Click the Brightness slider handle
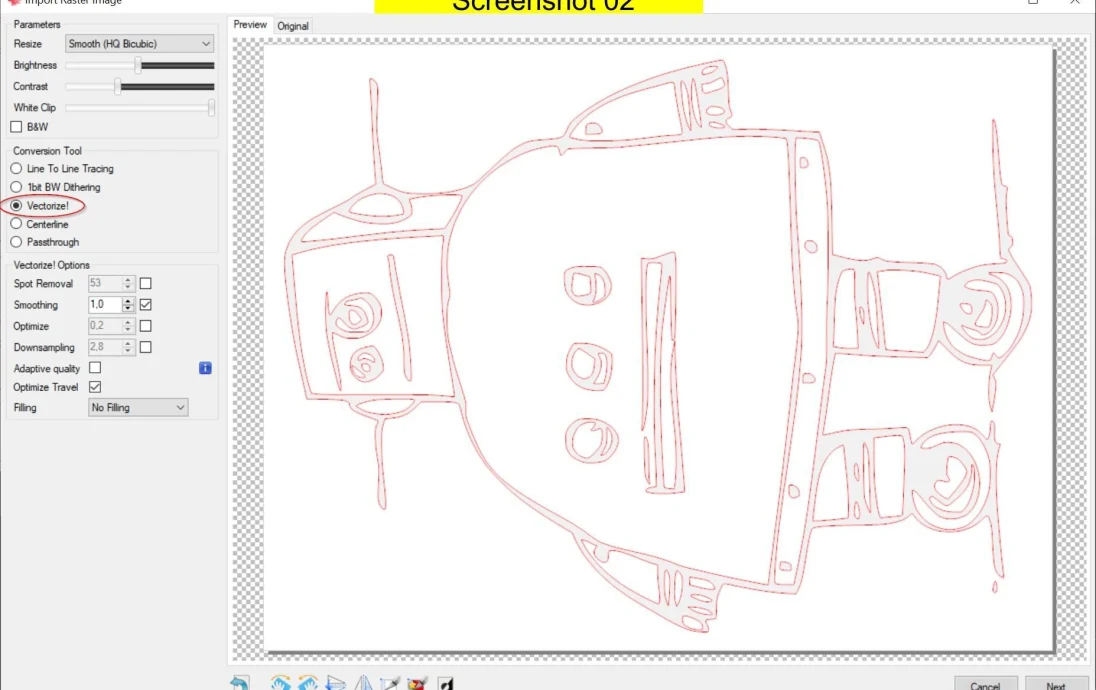Image resolution: width=1096 pixels, height=690 pixels. (138, 65)
